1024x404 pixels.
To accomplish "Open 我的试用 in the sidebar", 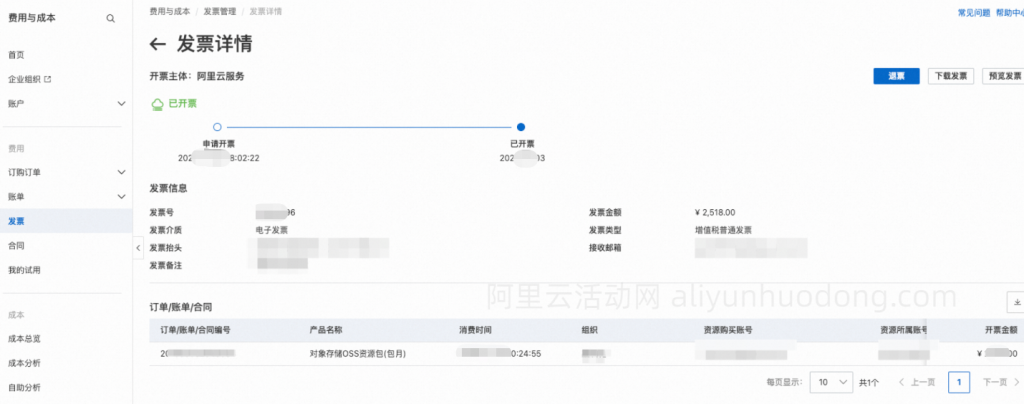I will 25,270.
